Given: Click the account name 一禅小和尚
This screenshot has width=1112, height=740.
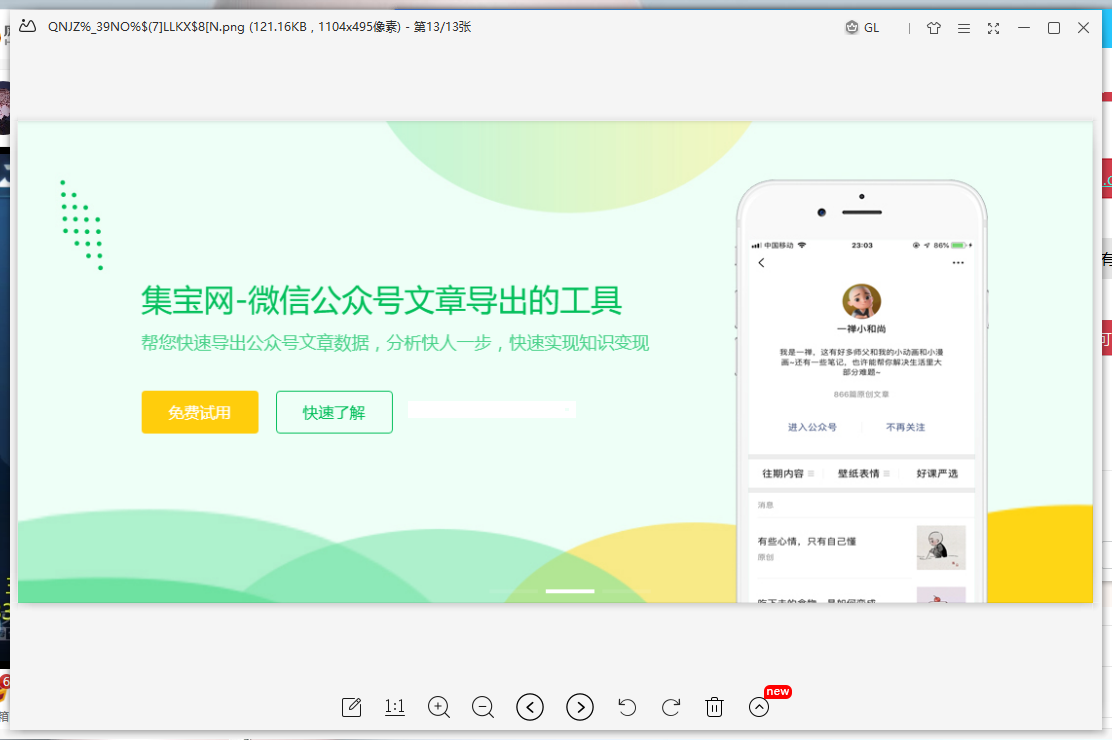Looking at the screenshot, I should click(862, 329).
